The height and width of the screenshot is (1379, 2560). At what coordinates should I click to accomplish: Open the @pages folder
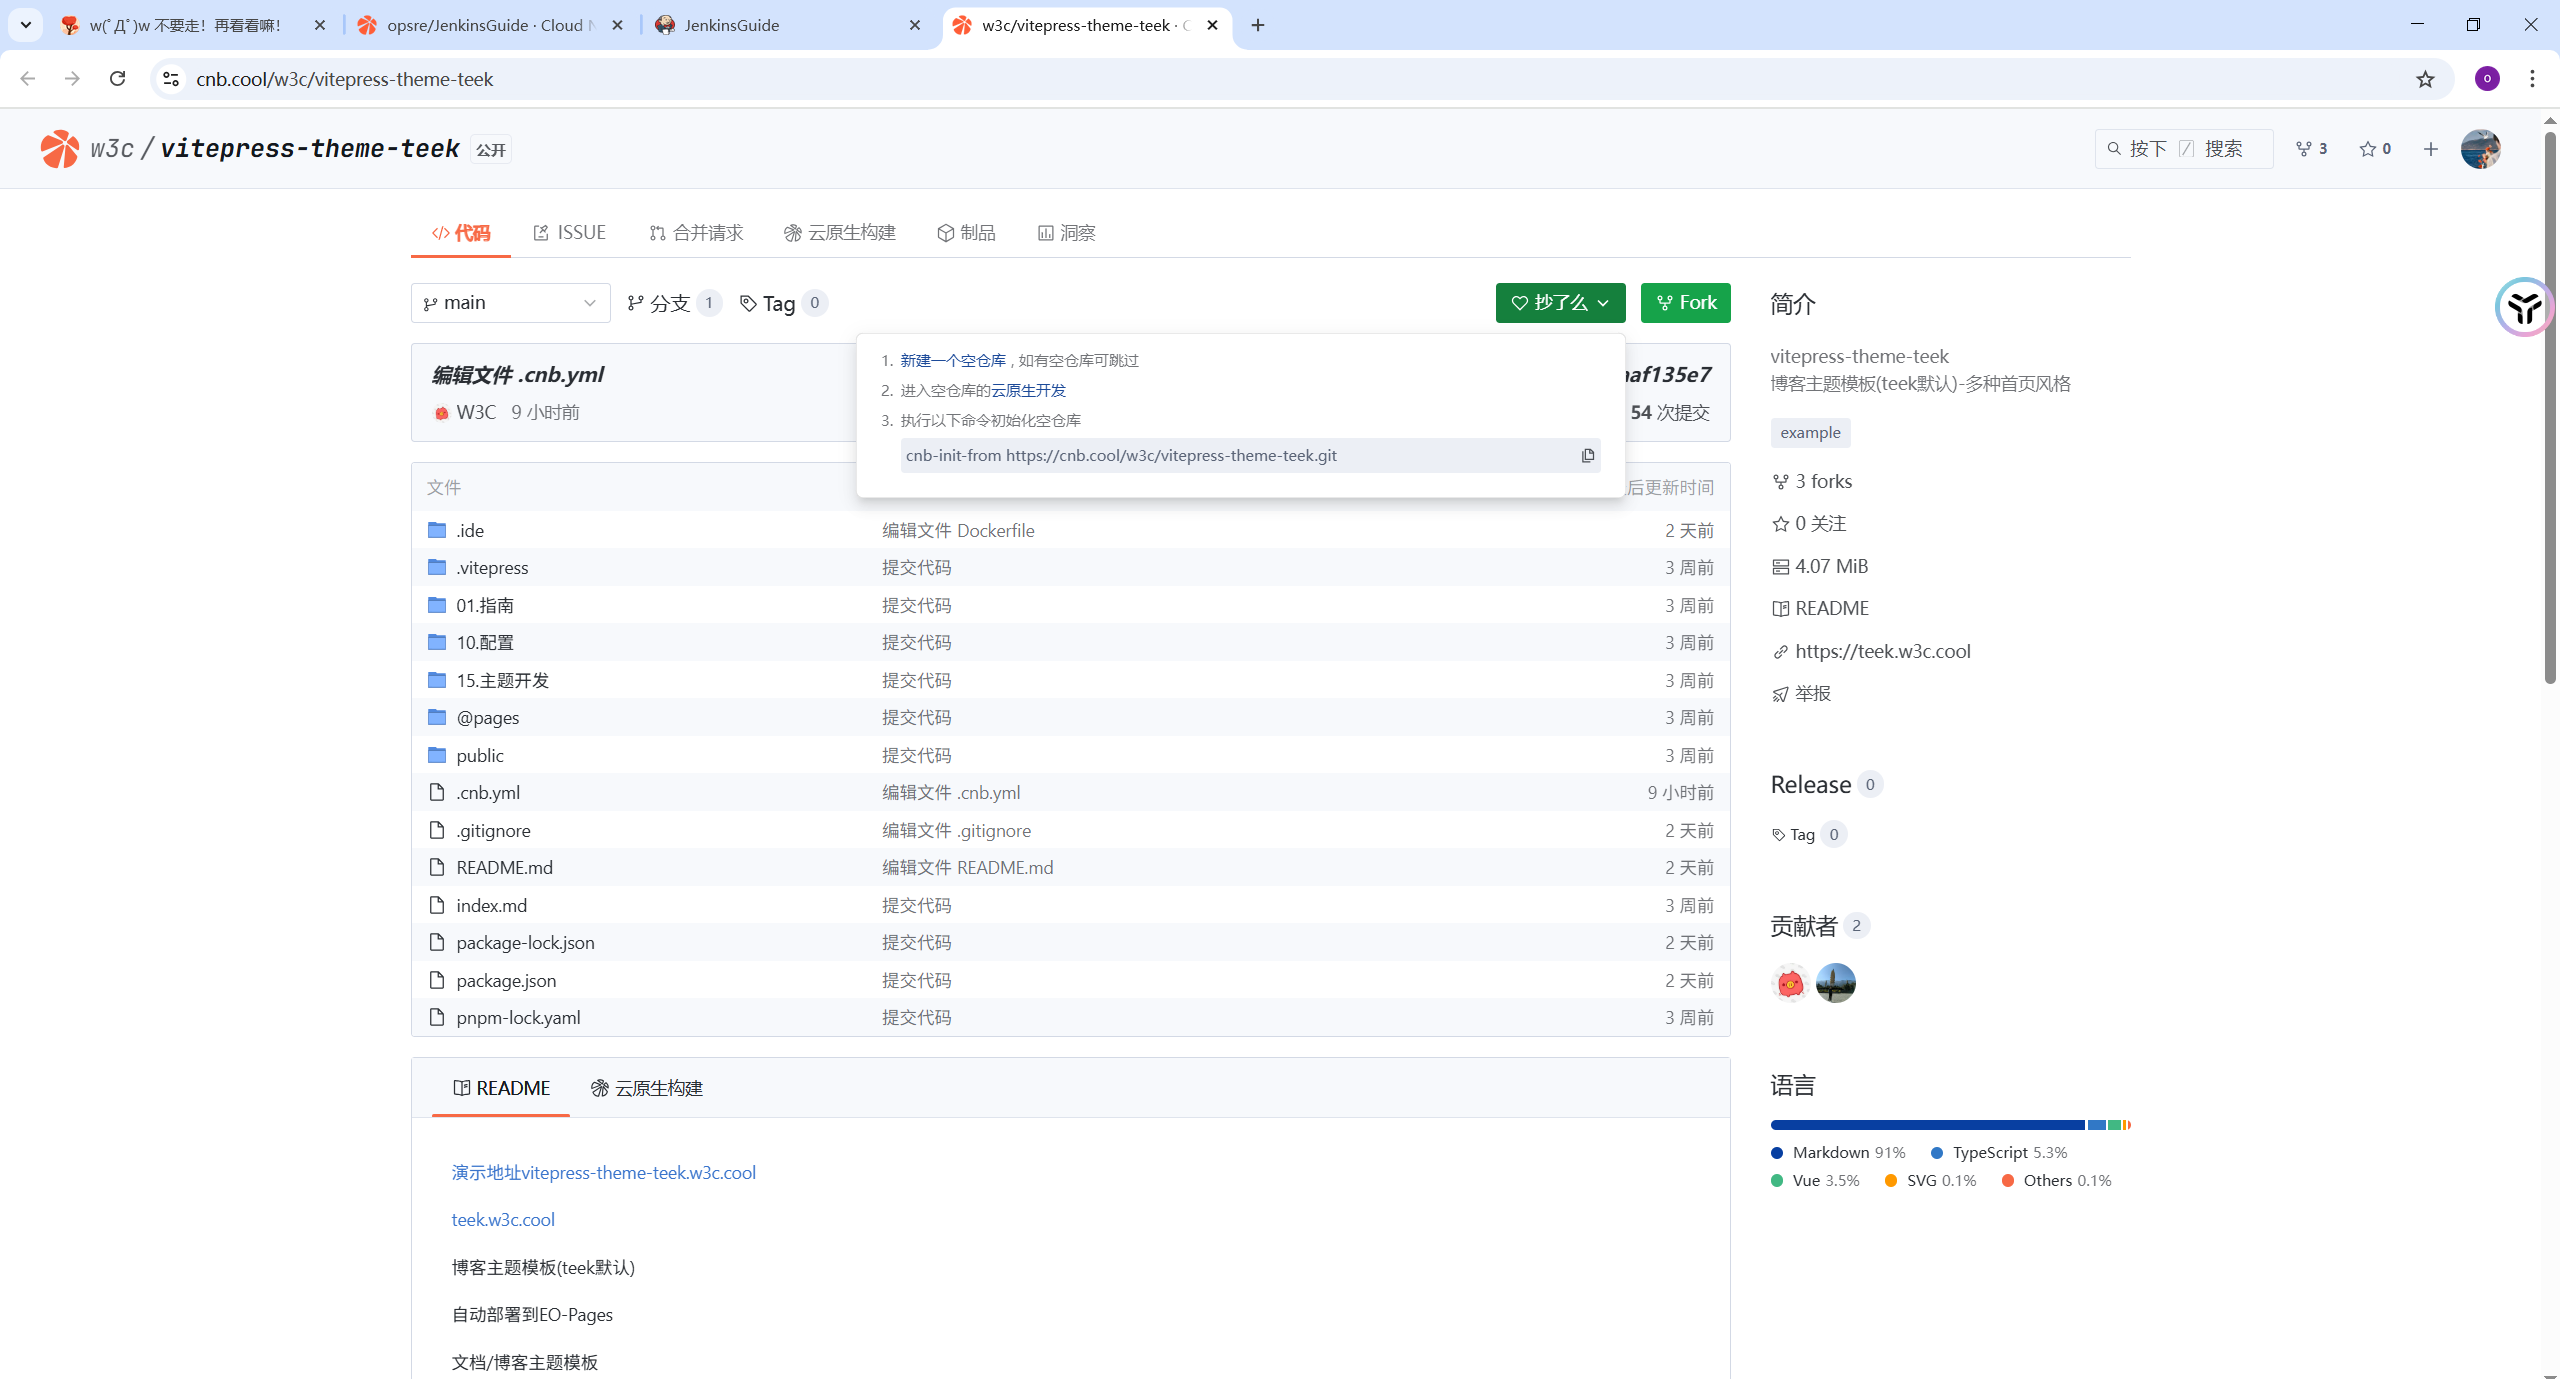pyautogui.click(x=487, y=718)
